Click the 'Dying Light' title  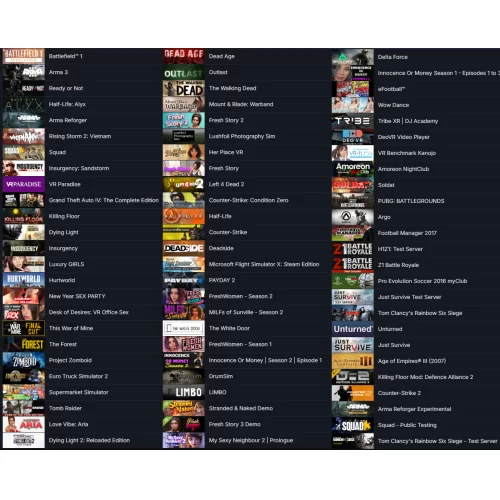[x=64, y=232]
